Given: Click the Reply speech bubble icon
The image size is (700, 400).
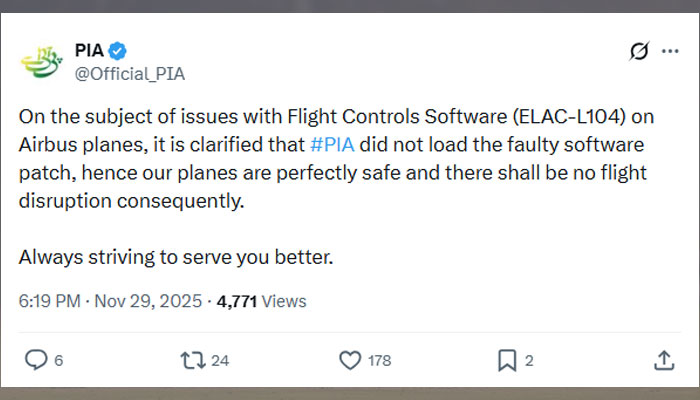Looking at the screenshot, I should pyautogui.click(x=35, y=359).
